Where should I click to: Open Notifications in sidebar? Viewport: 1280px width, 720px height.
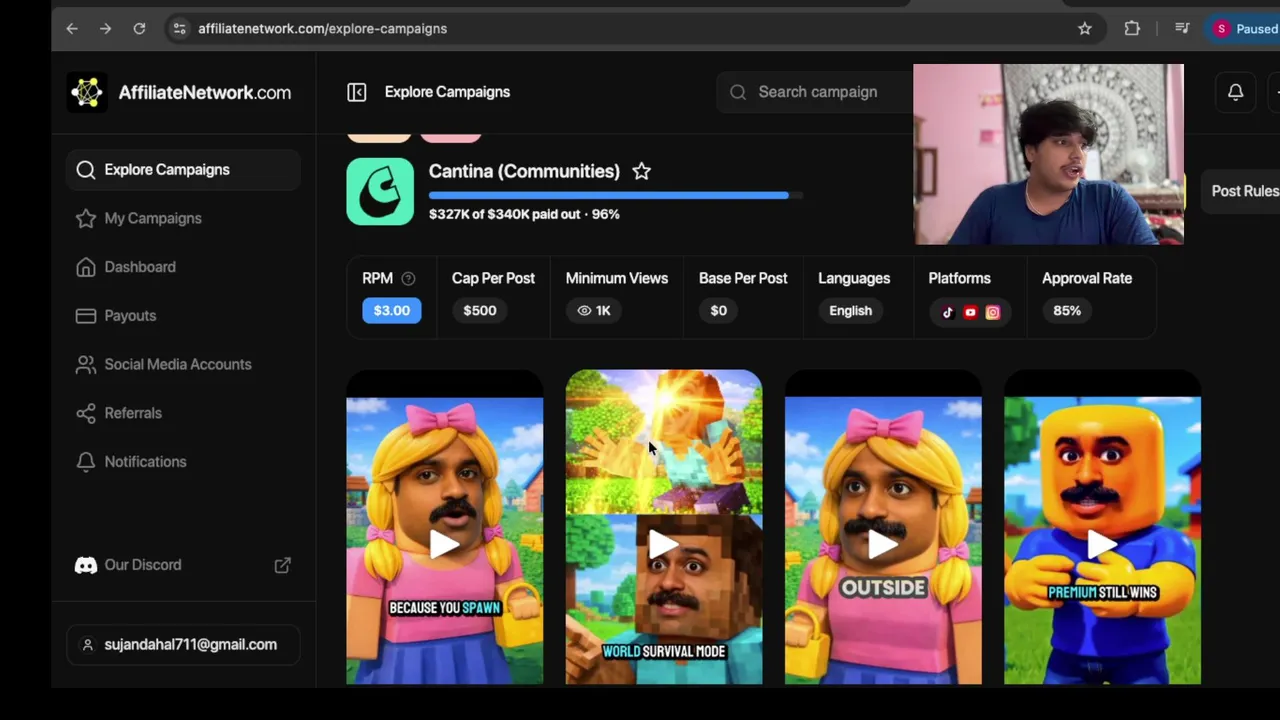184,462
